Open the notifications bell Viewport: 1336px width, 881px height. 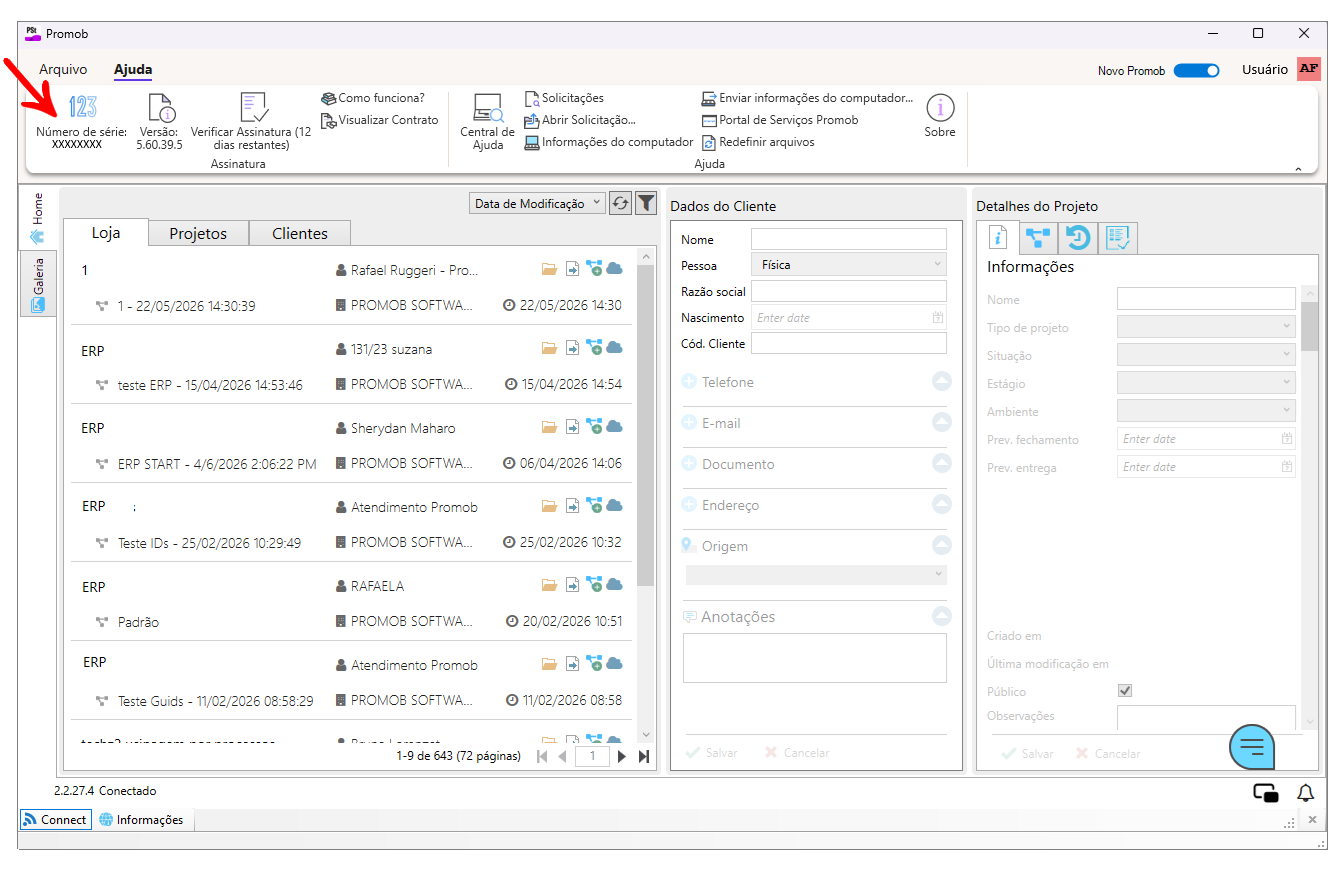(1306, 793)
